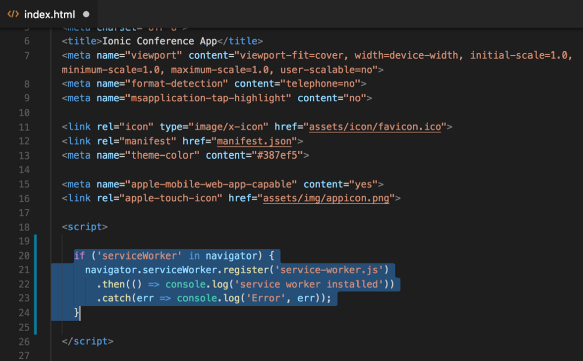Click the "viewport" name attribute value
This screenshot has height=361, width=583.
[x=154, y=55]
